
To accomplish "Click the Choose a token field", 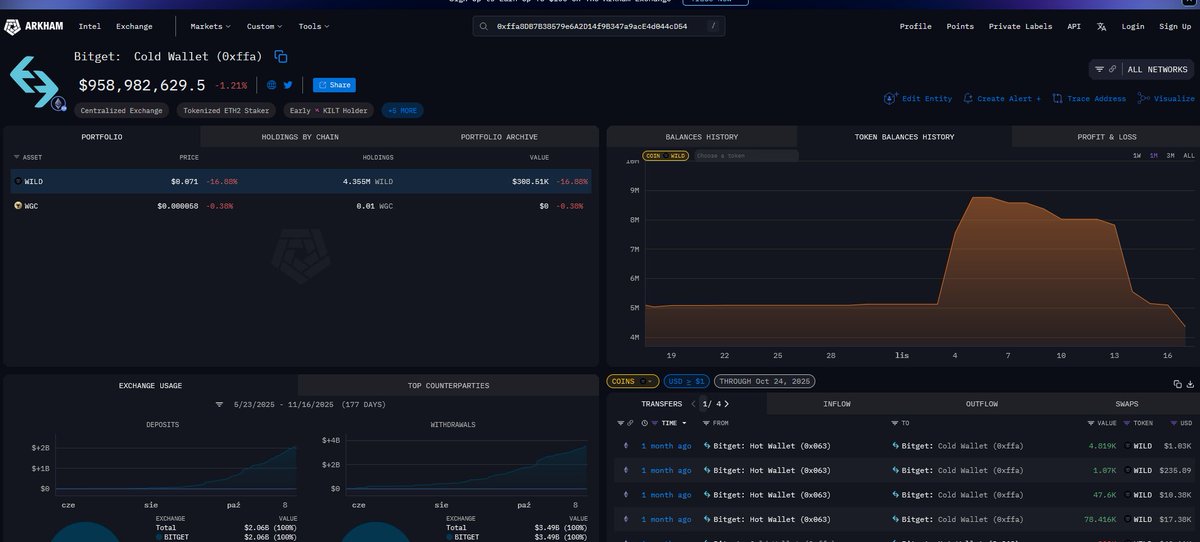I will click(745, 156).
